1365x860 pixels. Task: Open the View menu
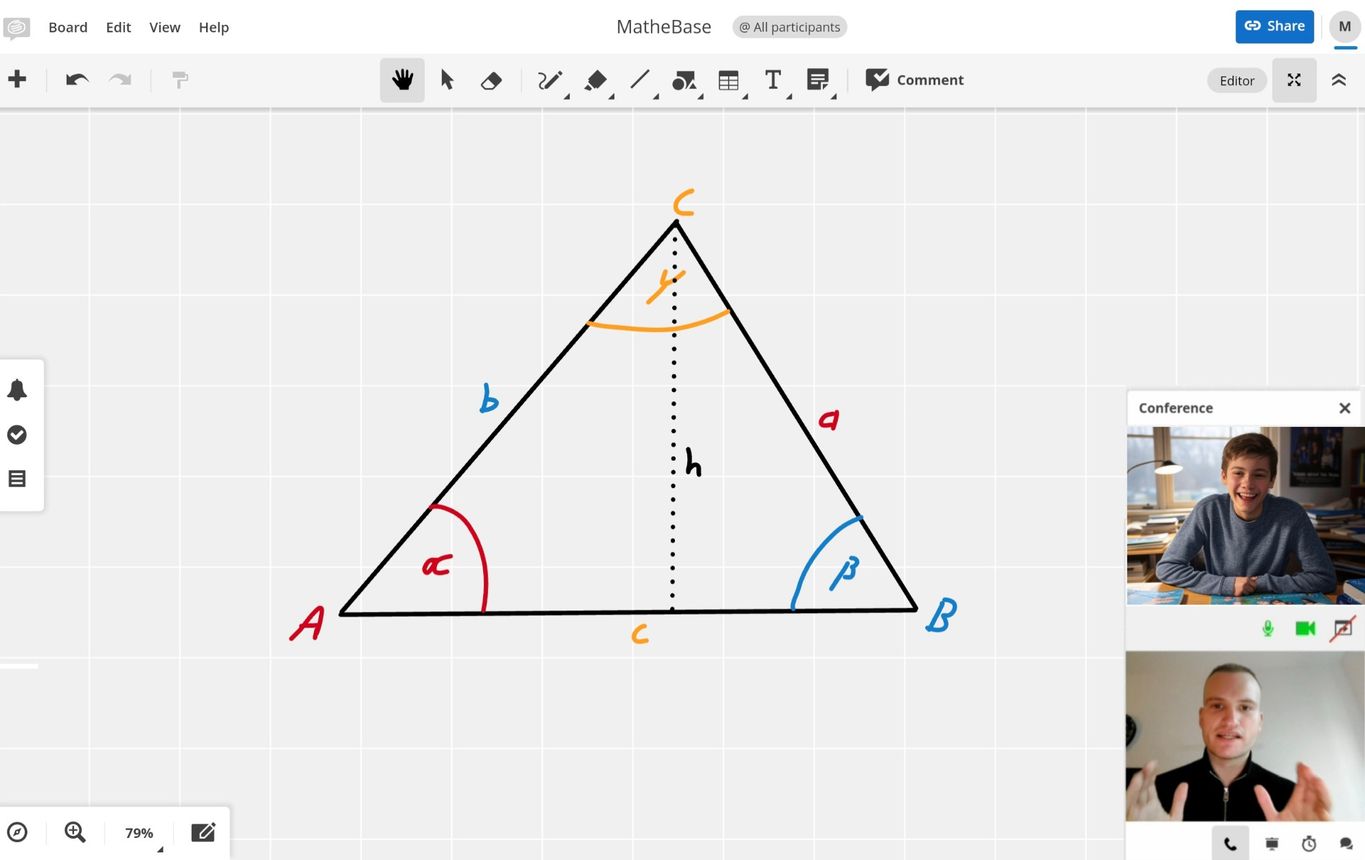(165, 27)
